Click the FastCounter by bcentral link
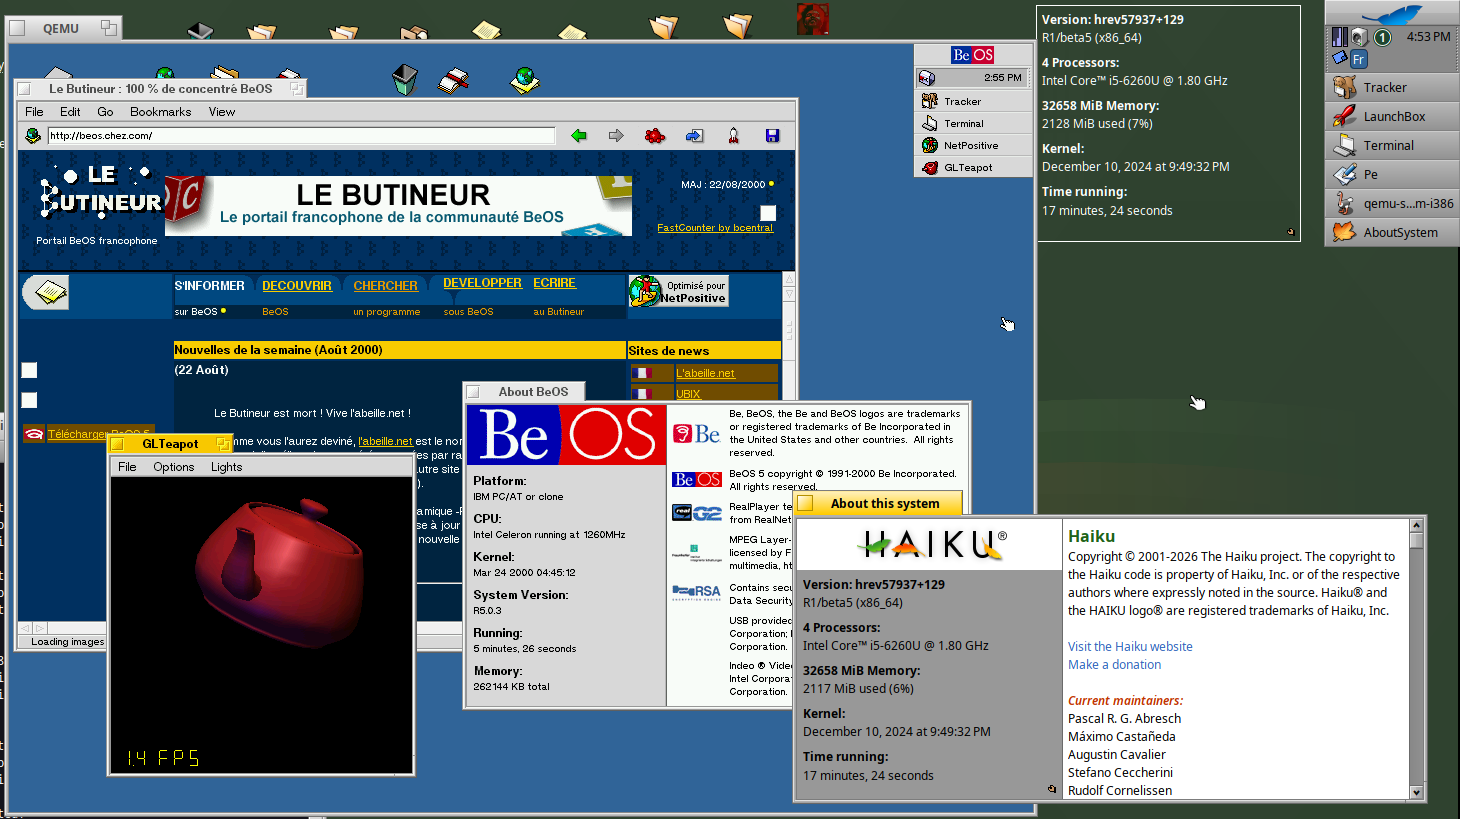The height and width of the screenshot is (819, 1460). 715,228
